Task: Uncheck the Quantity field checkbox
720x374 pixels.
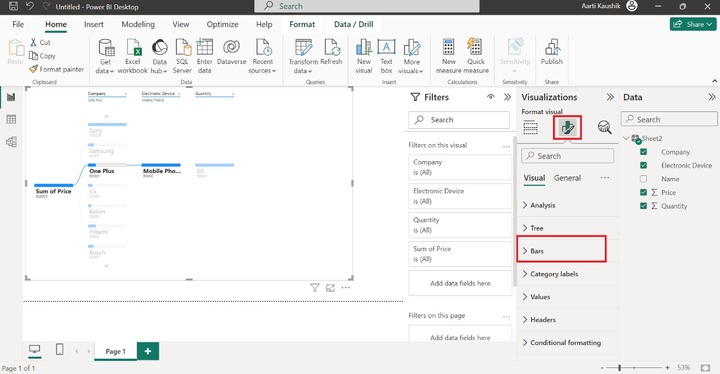Action: click(643, 206)
